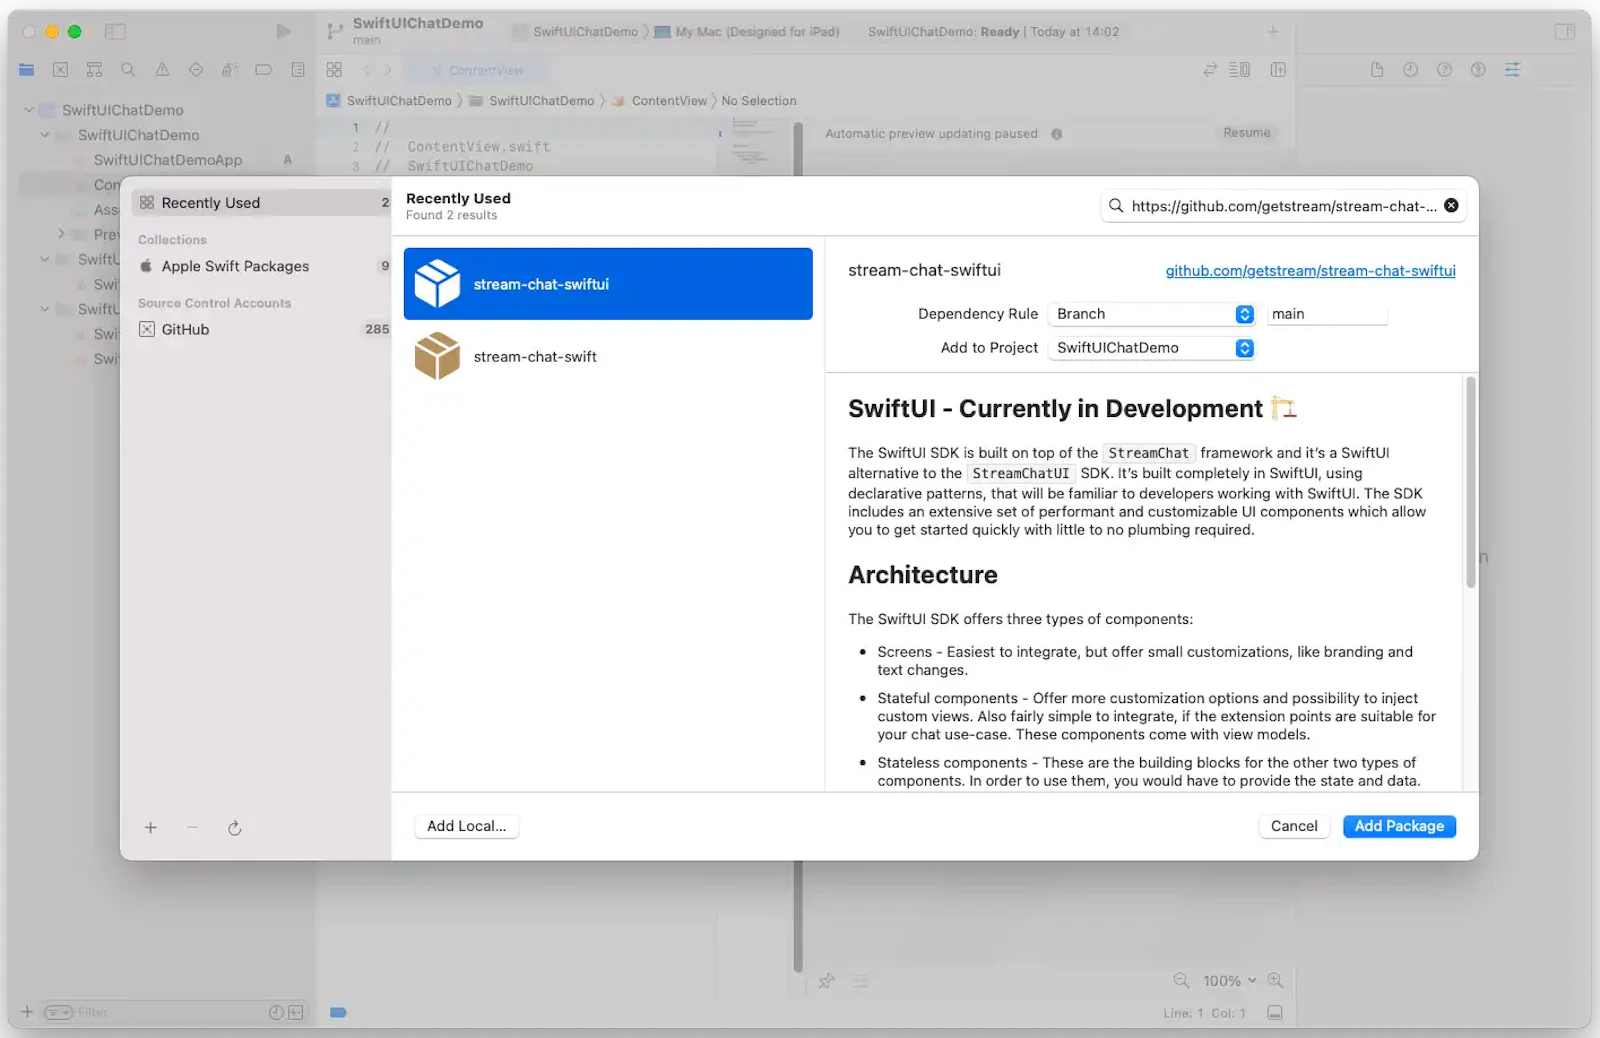Select the stream-chat-swiftui package
The height and width of the screenshot is (1038, 1600).
coord(608,284)
